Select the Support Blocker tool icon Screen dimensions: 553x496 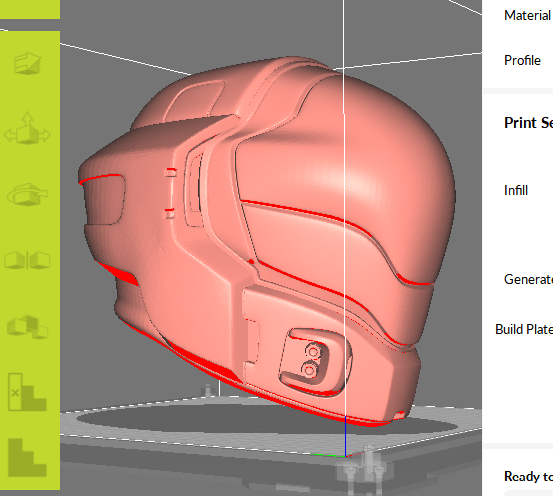point(27,392)
